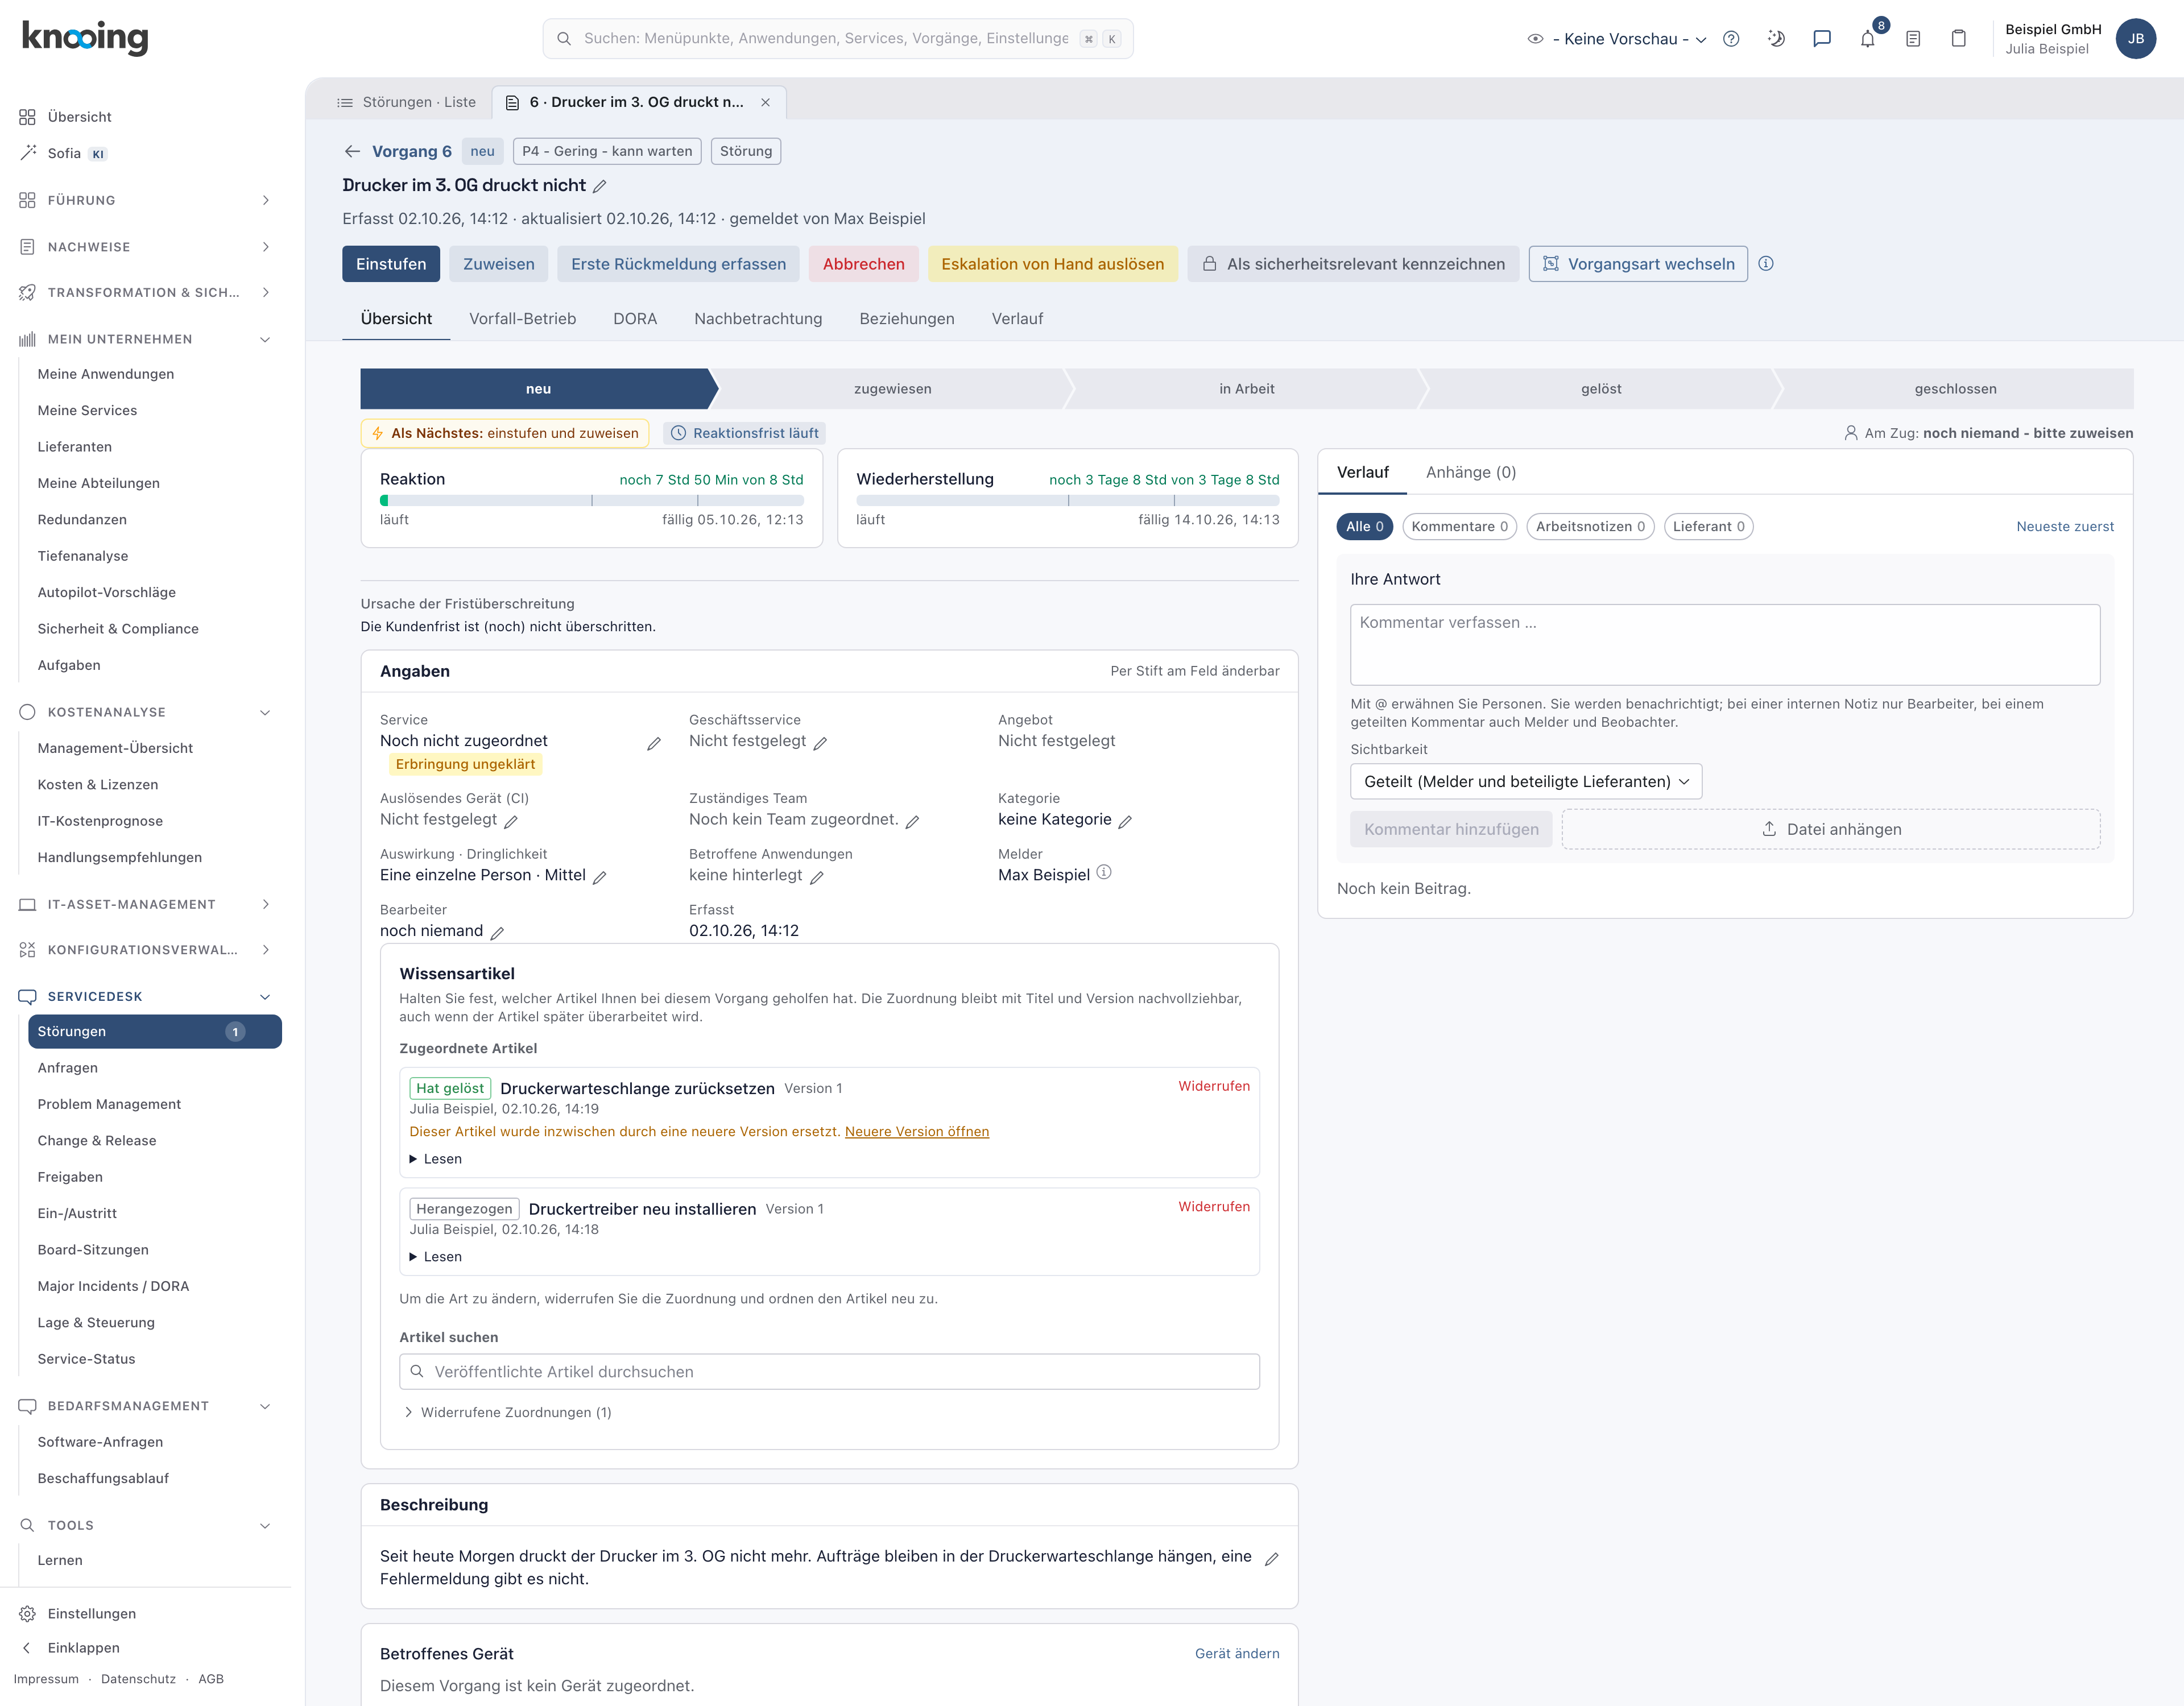Image resolution: width=2184 pixels, height=1706 pixels.
Task: Open the Anhänge (0) tab
Action: tap(1470, 472)
